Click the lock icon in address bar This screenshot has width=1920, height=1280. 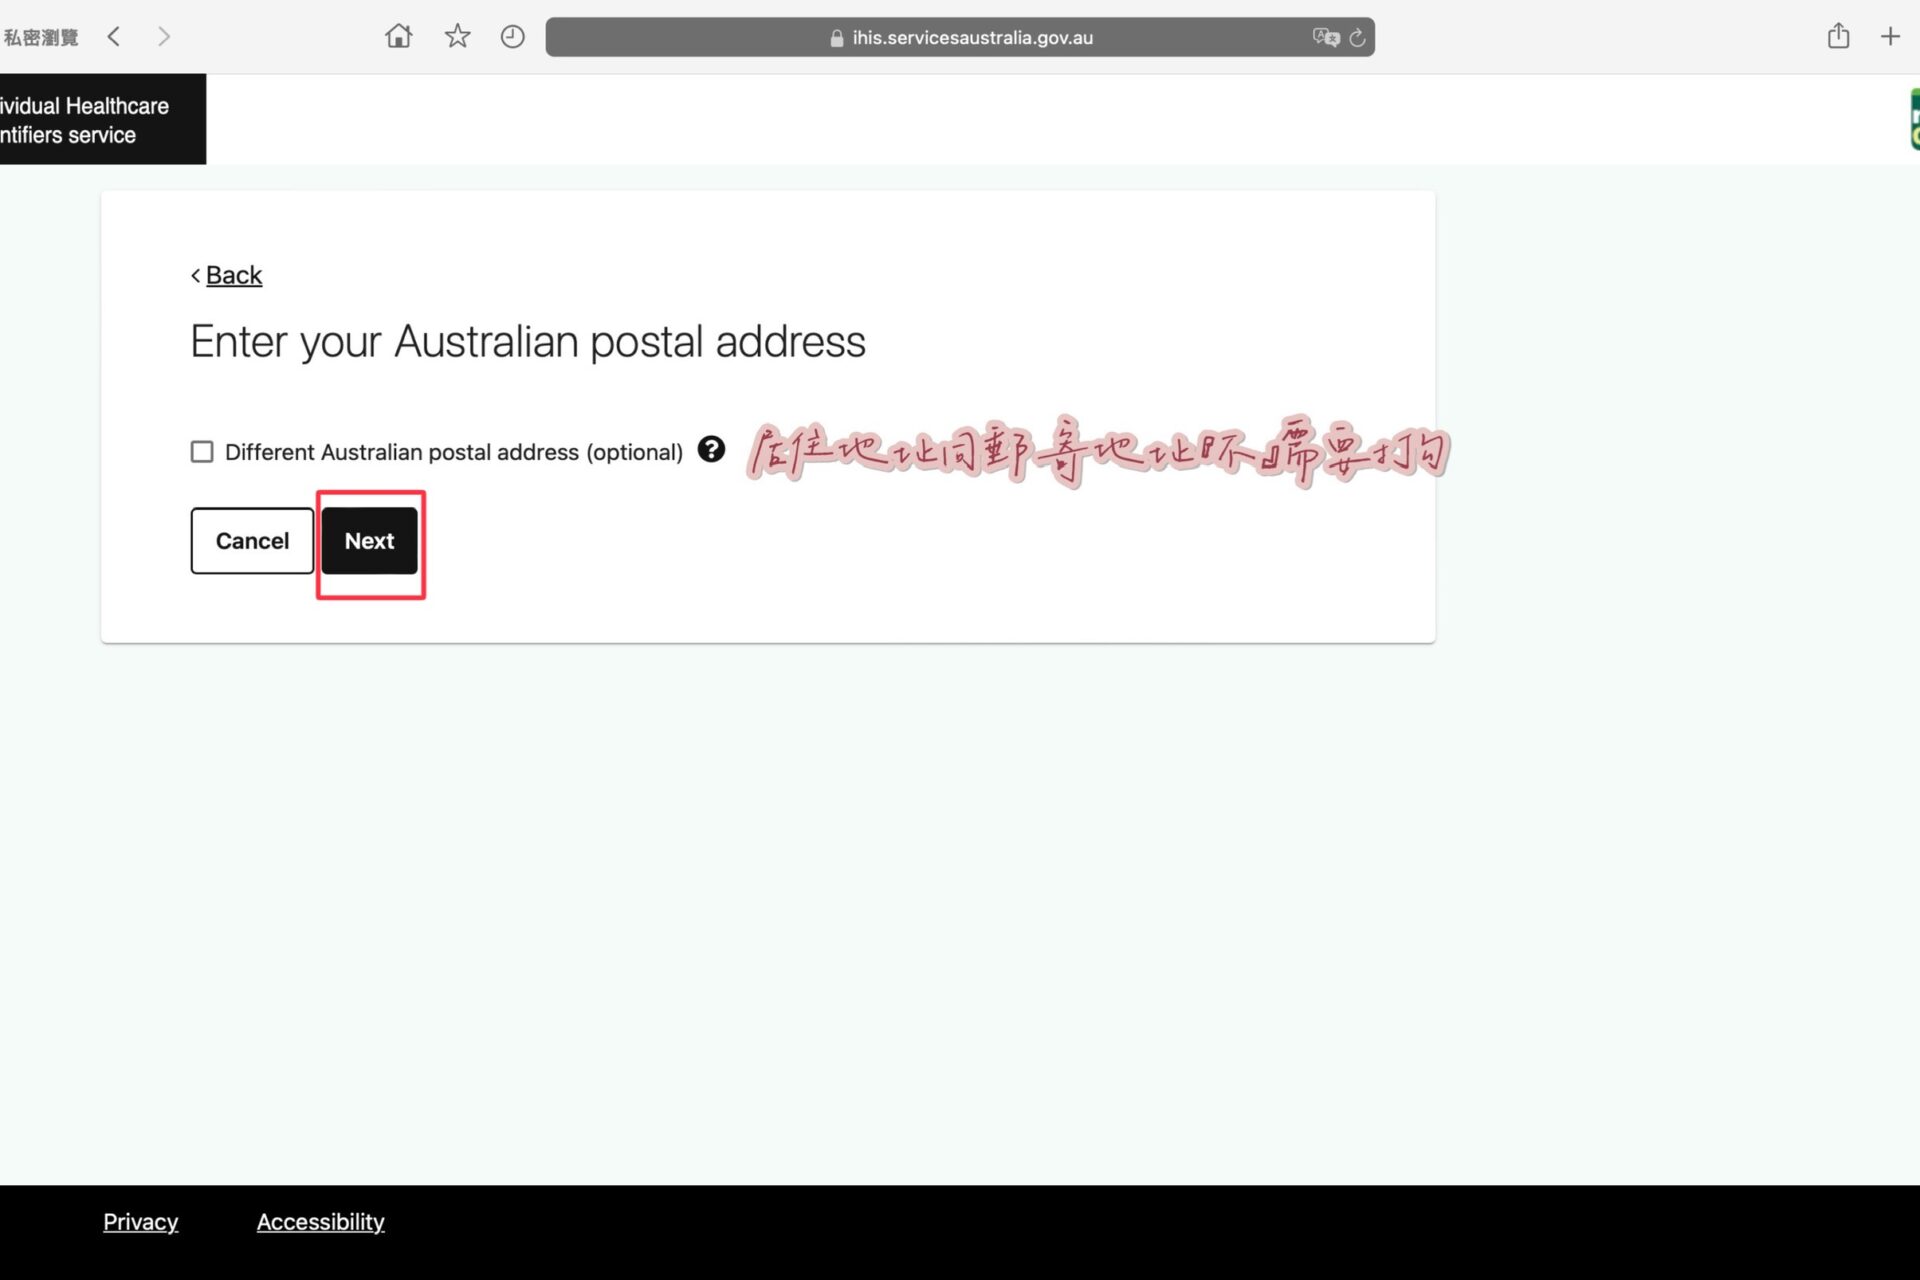[x=836, y=38]
